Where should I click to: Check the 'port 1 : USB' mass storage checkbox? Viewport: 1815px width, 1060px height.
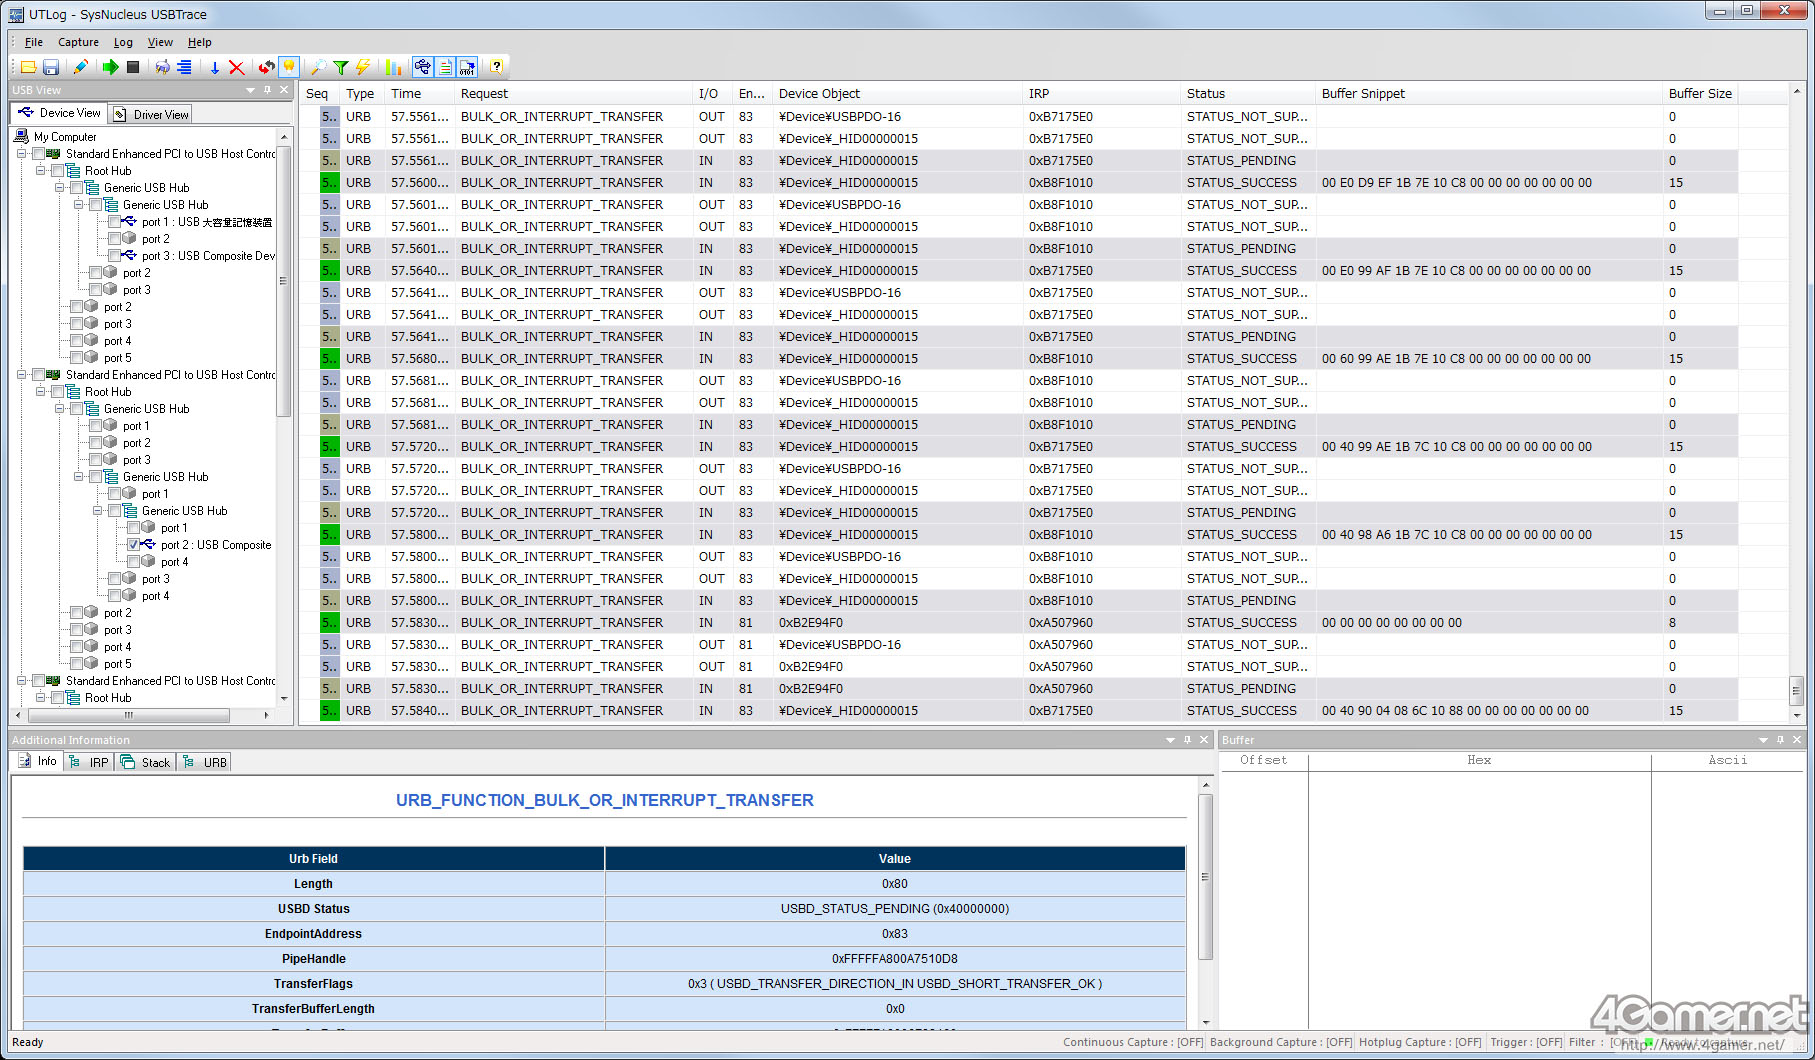pyautogui.click(x=114, y=222)
